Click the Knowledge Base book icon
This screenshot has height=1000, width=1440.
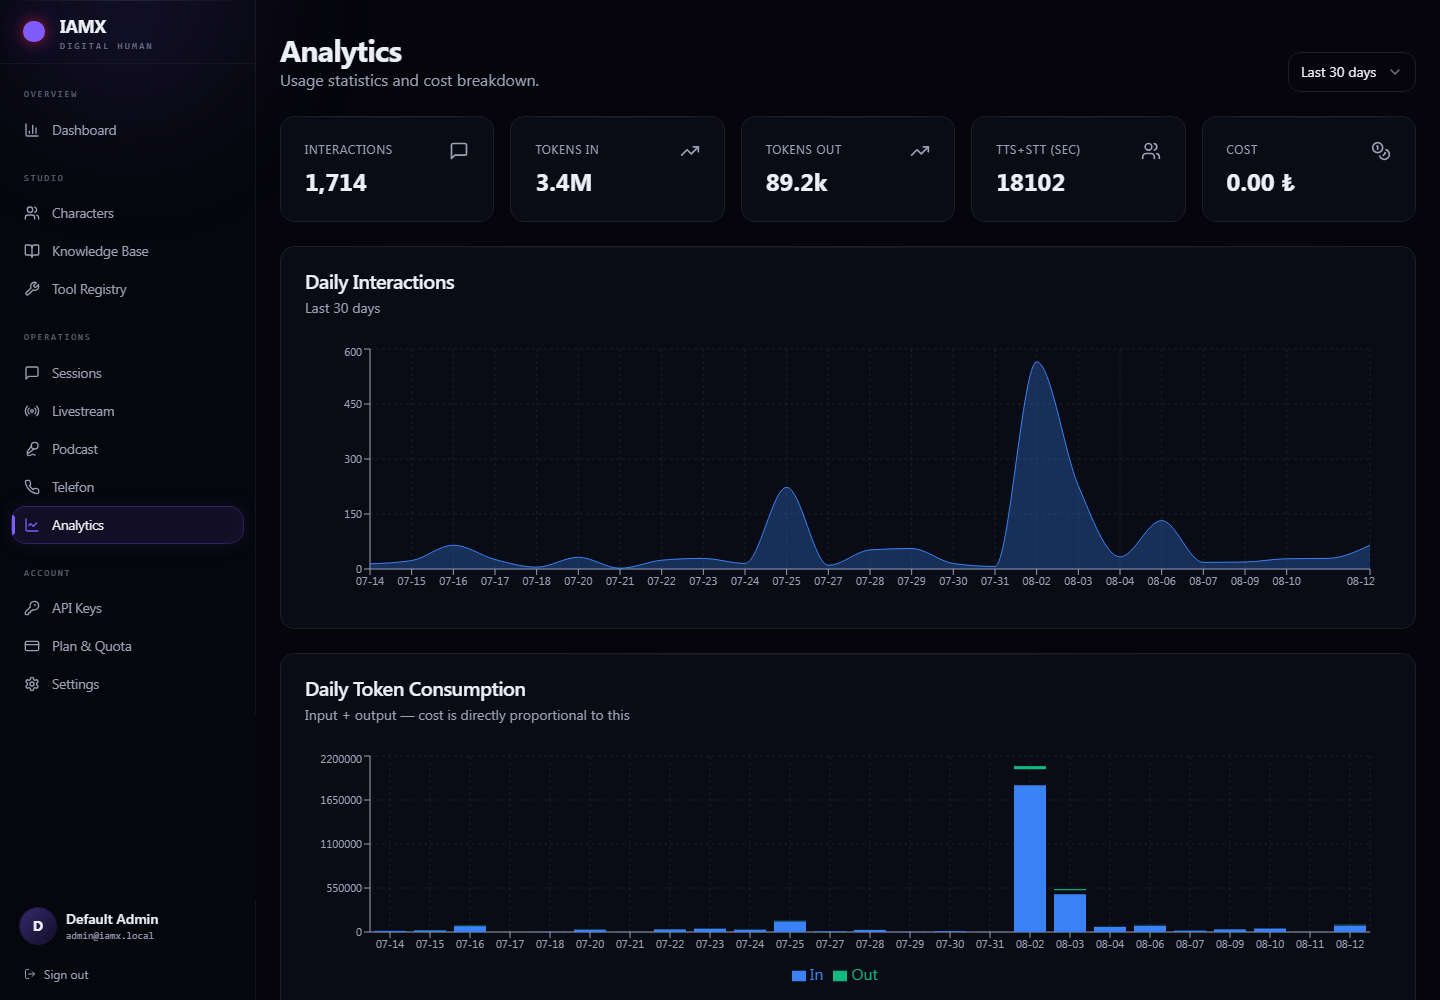(x=32, y=251)
